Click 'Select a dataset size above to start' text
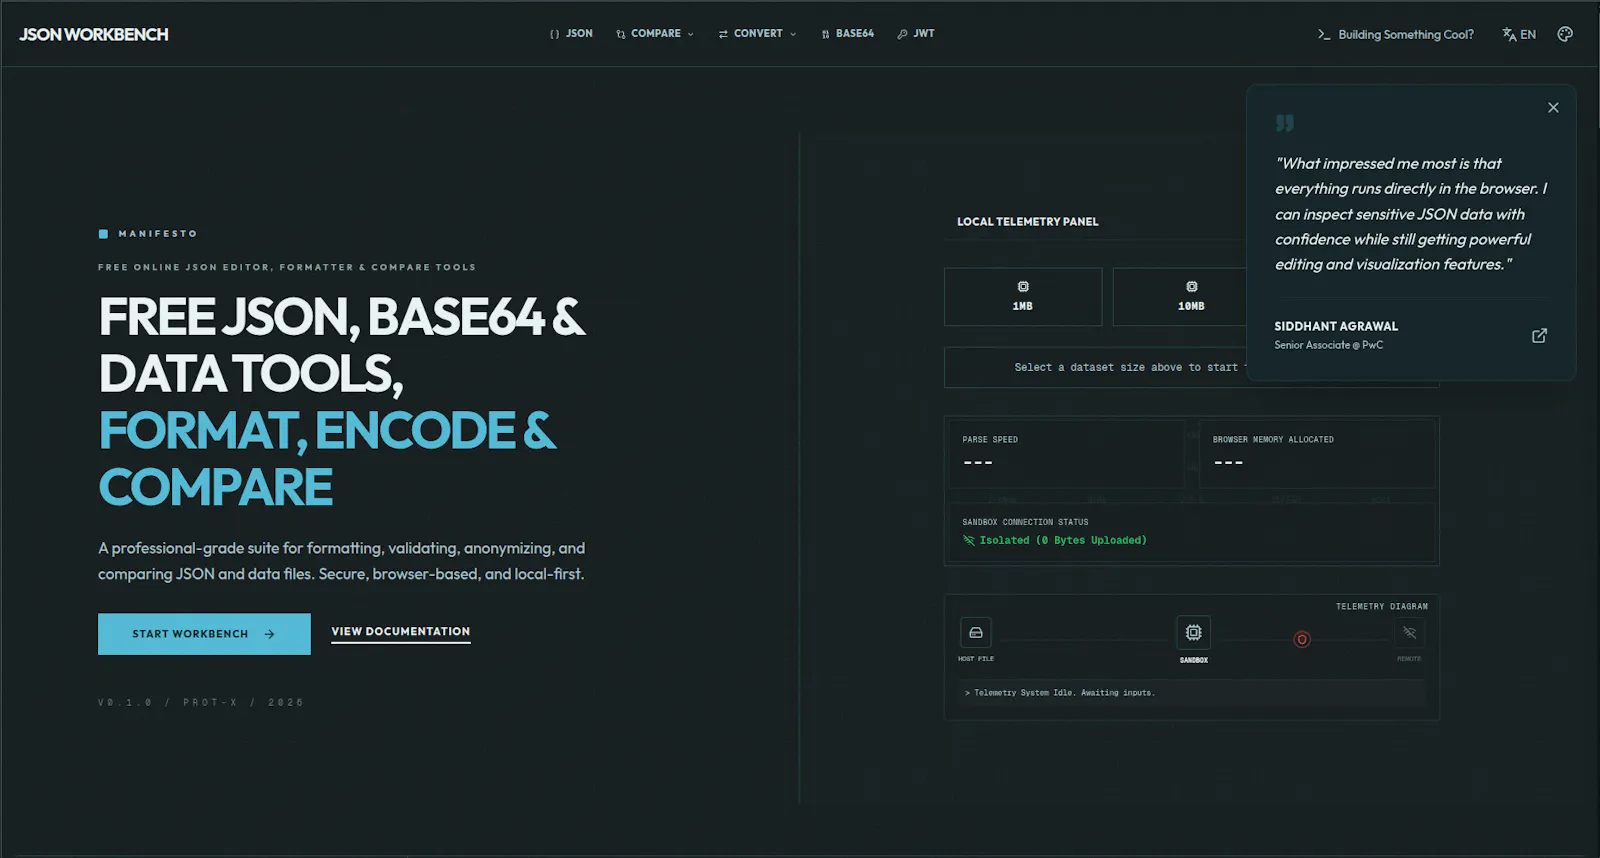This screenshot has height=858, width=1600. click(1126, 368)
